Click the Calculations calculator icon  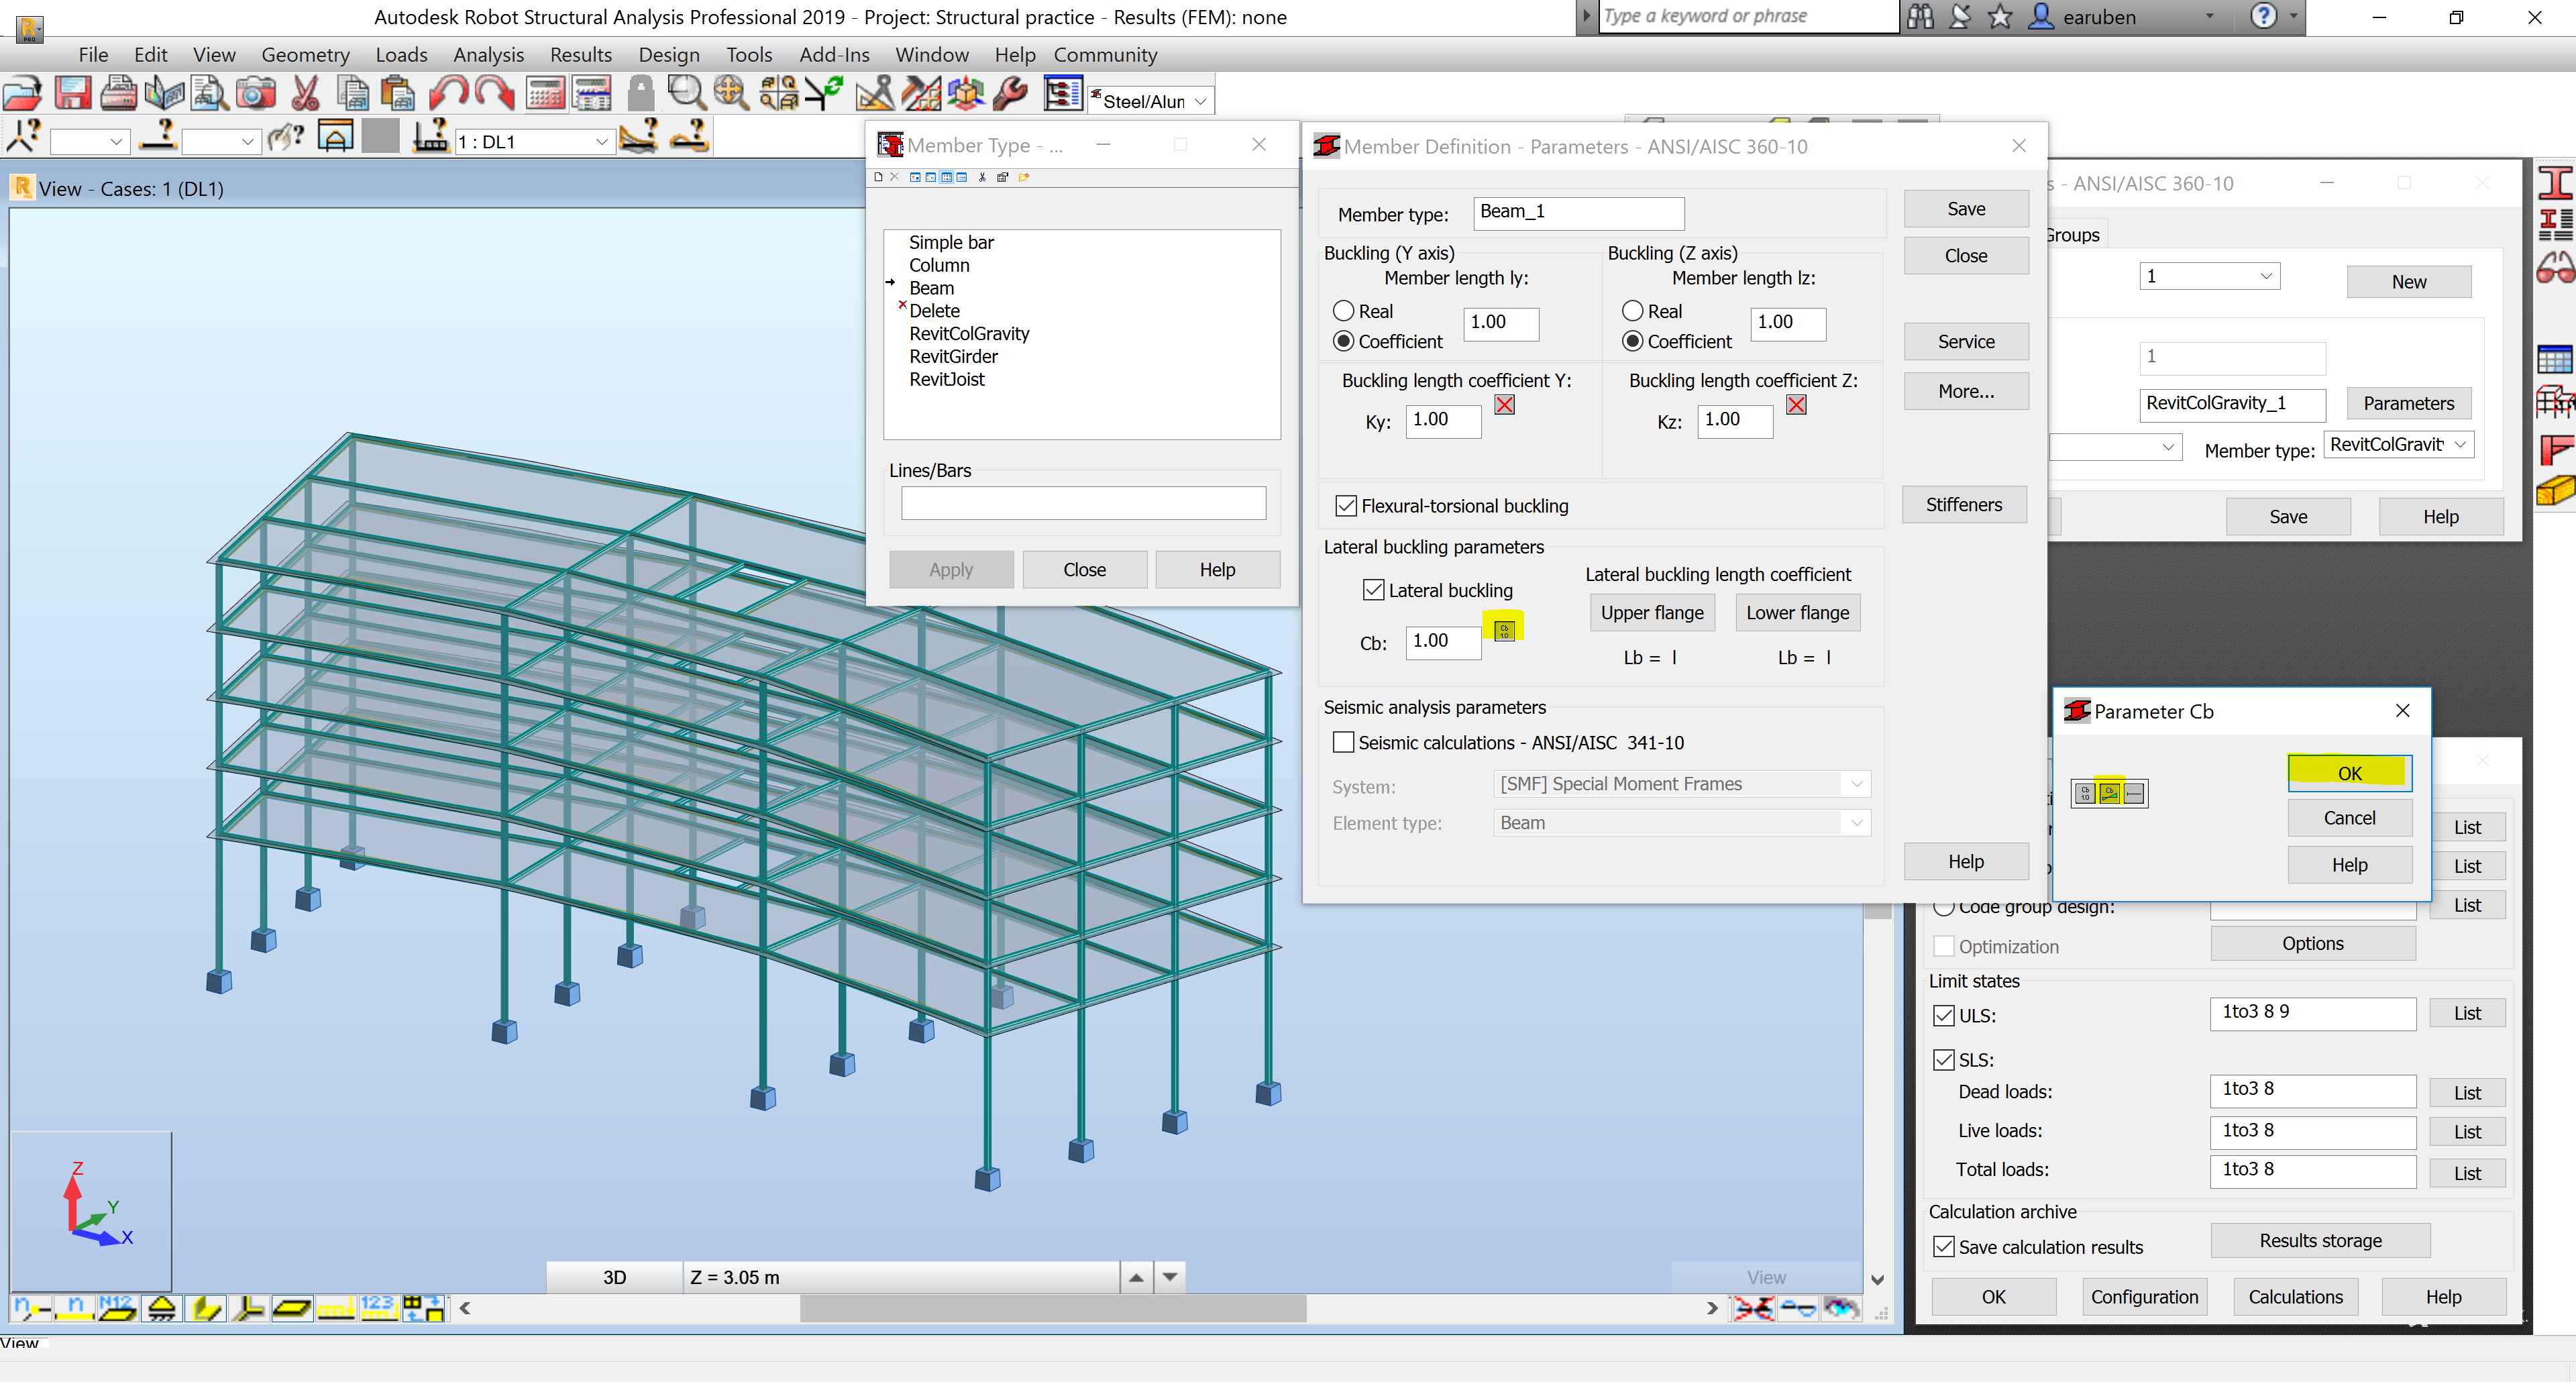coord(546,94)
